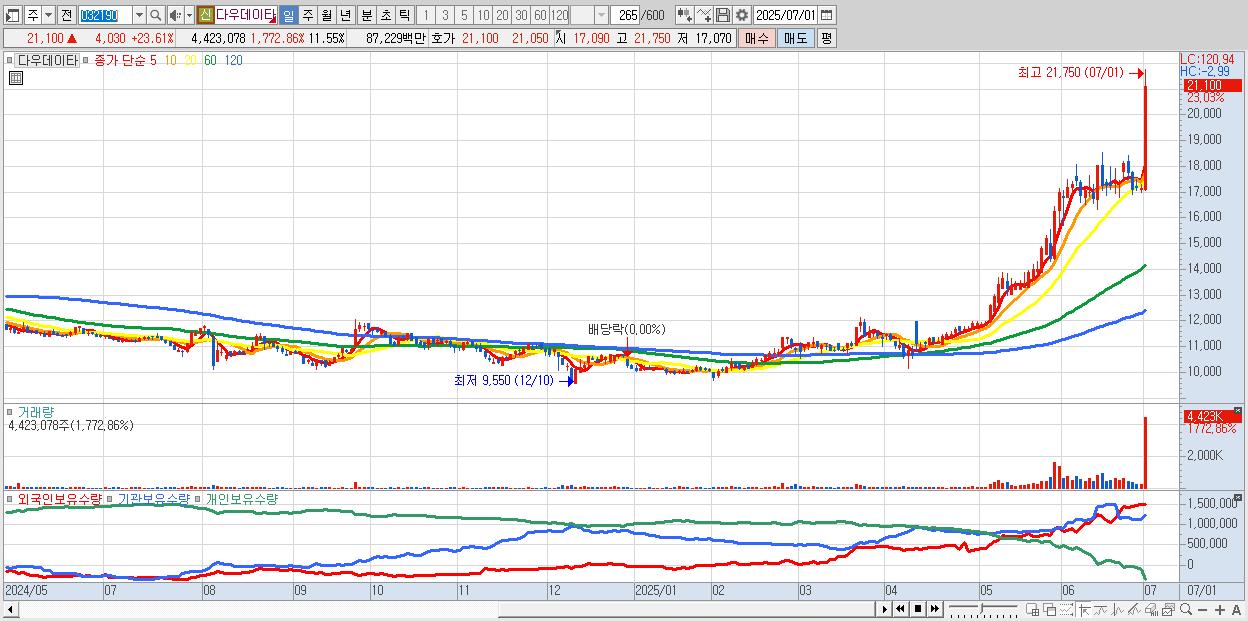Click the 거래량 volume legend label

click(35, 411)
